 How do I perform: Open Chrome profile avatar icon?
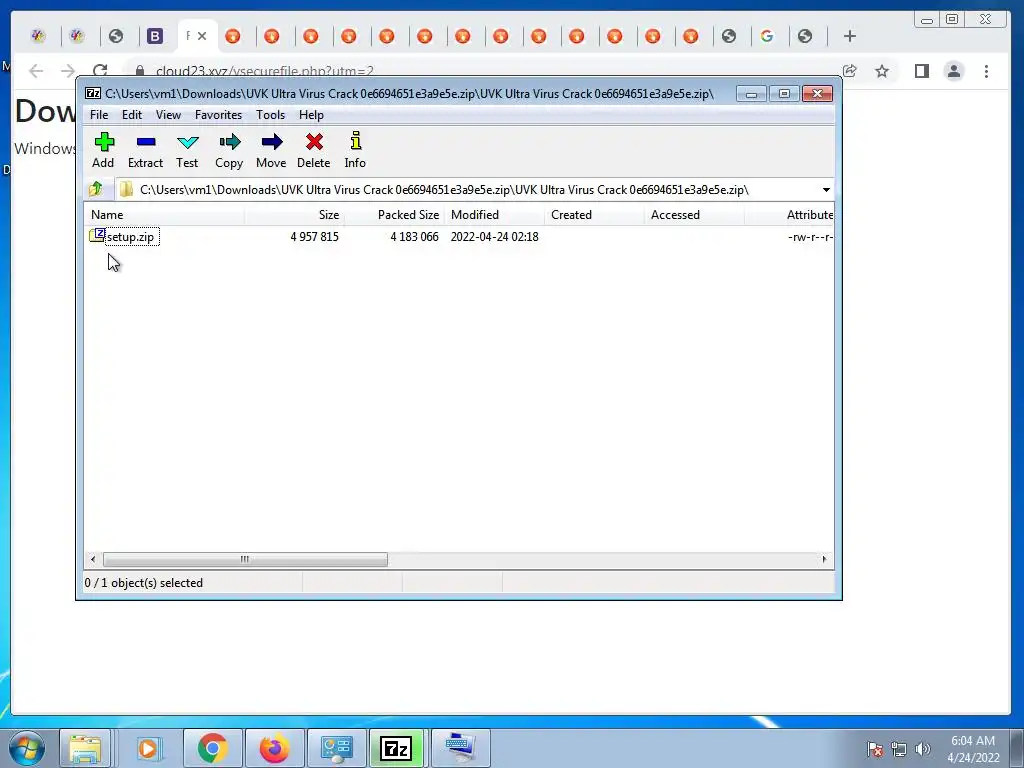(x=954, y=71)
